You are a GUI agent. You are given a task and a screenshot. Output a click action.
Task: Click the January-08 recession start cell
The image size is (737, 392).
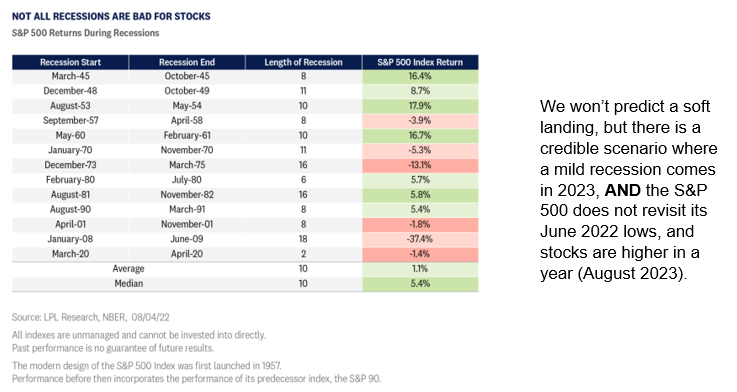point(71,239)
